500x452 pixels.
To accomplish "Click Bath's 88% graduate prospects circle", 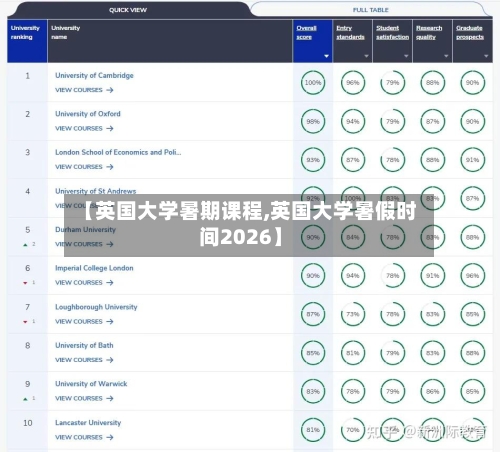I will pyautogui.click(x=472, y=353).
